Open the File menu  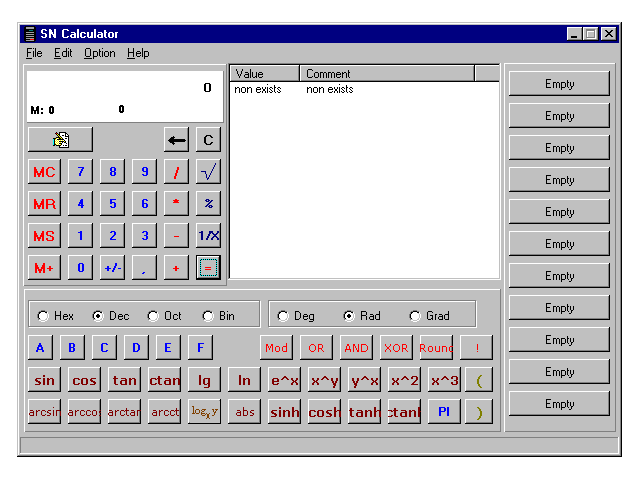coord(34,53)
